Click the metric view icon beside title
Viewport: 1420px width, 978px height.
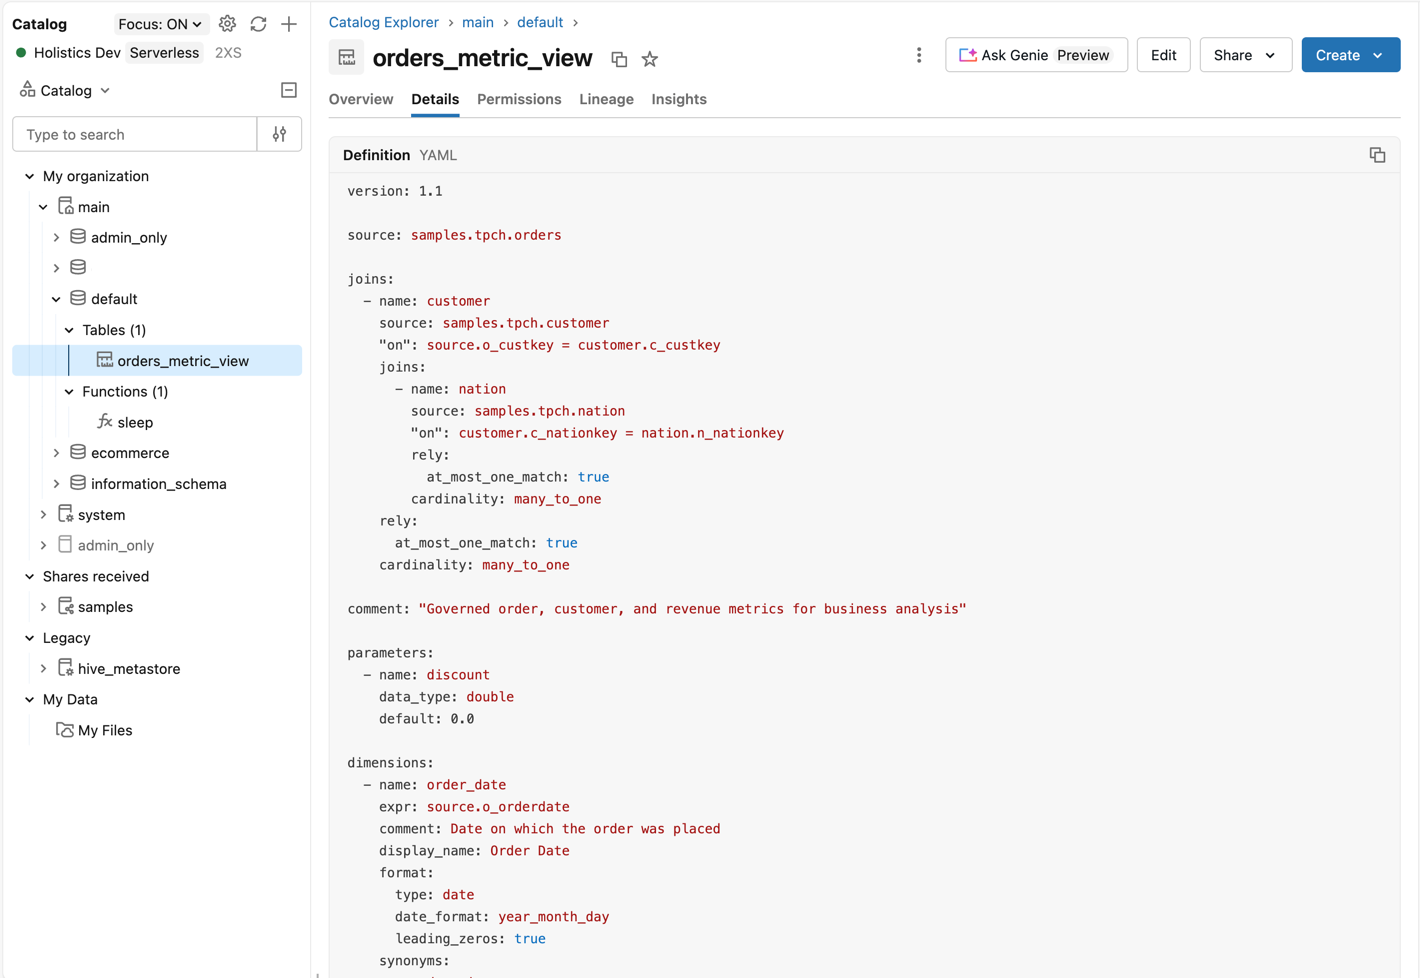[347, 58]
